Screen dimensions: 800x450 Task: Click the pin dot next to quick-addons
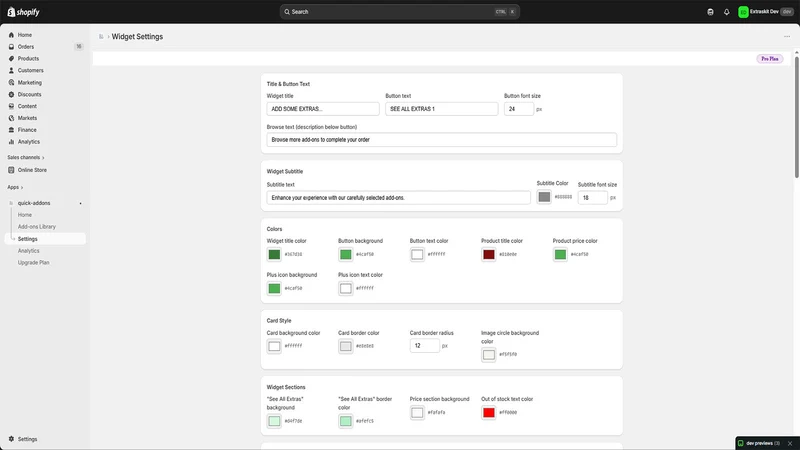(80, 204)
